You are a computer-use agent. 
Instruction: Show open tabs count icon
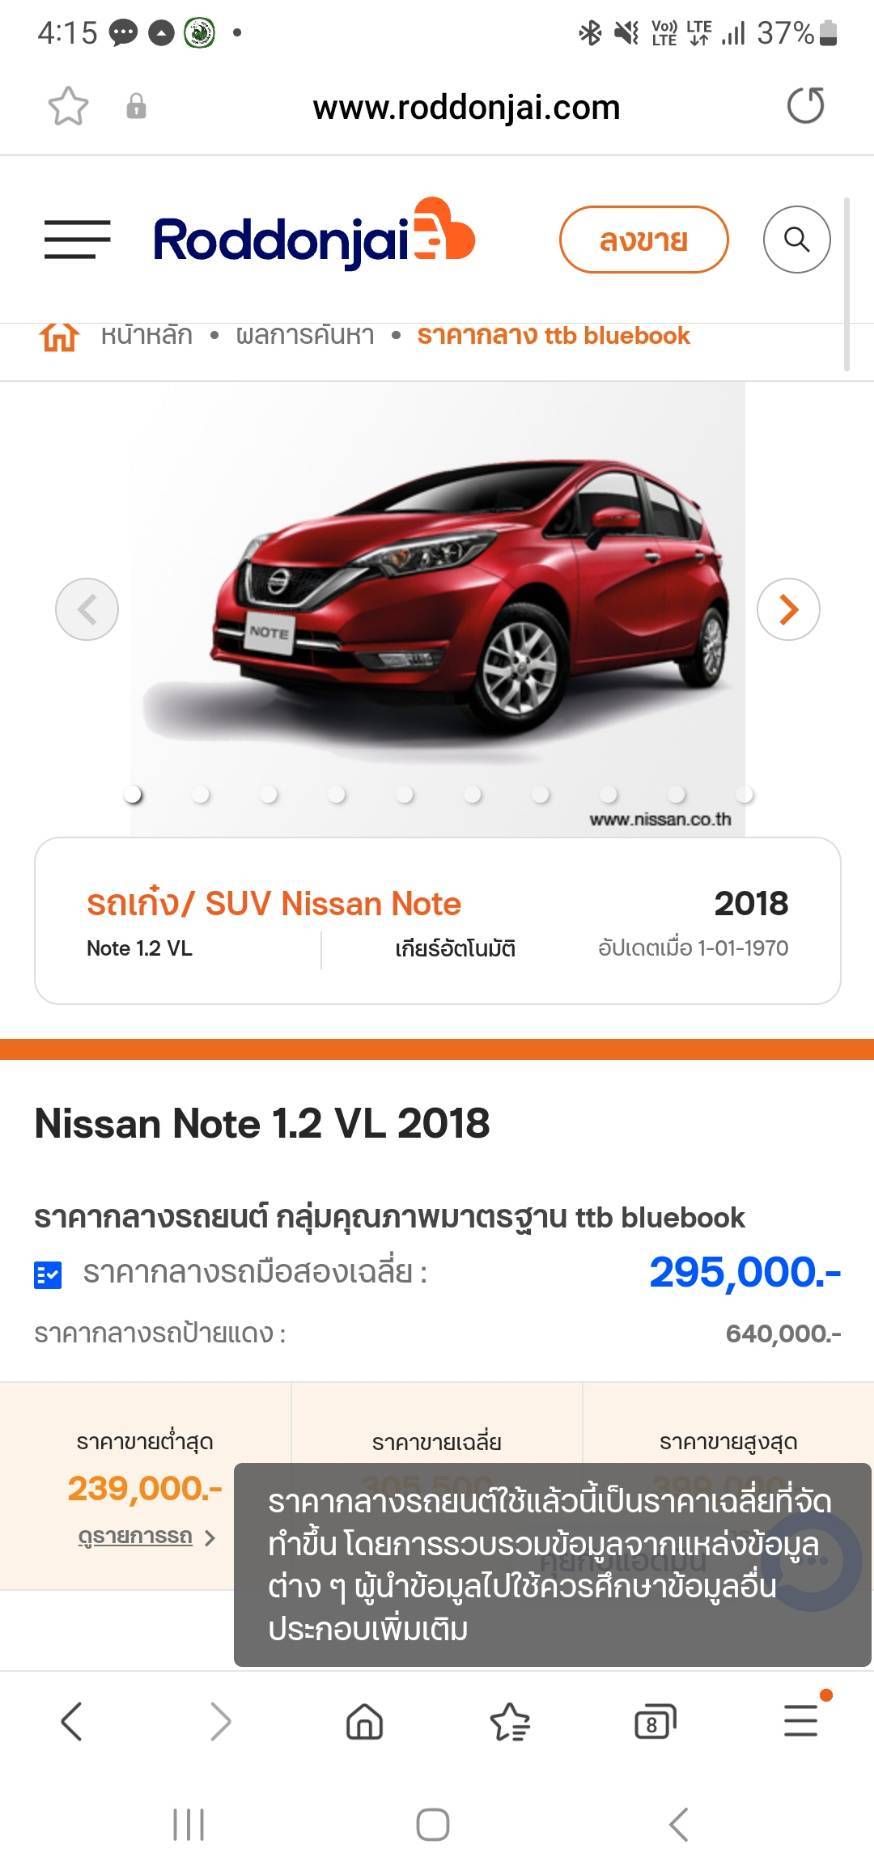[x=655, y=1722]
